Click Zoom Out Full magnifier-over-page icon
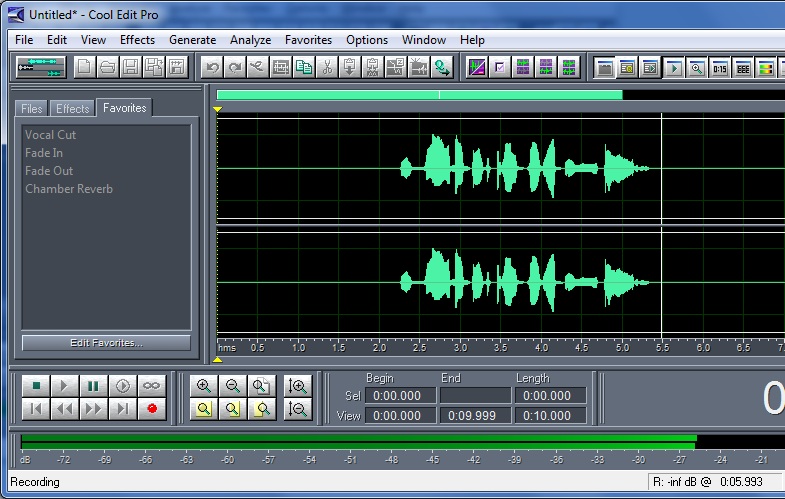 coord(262,386)
